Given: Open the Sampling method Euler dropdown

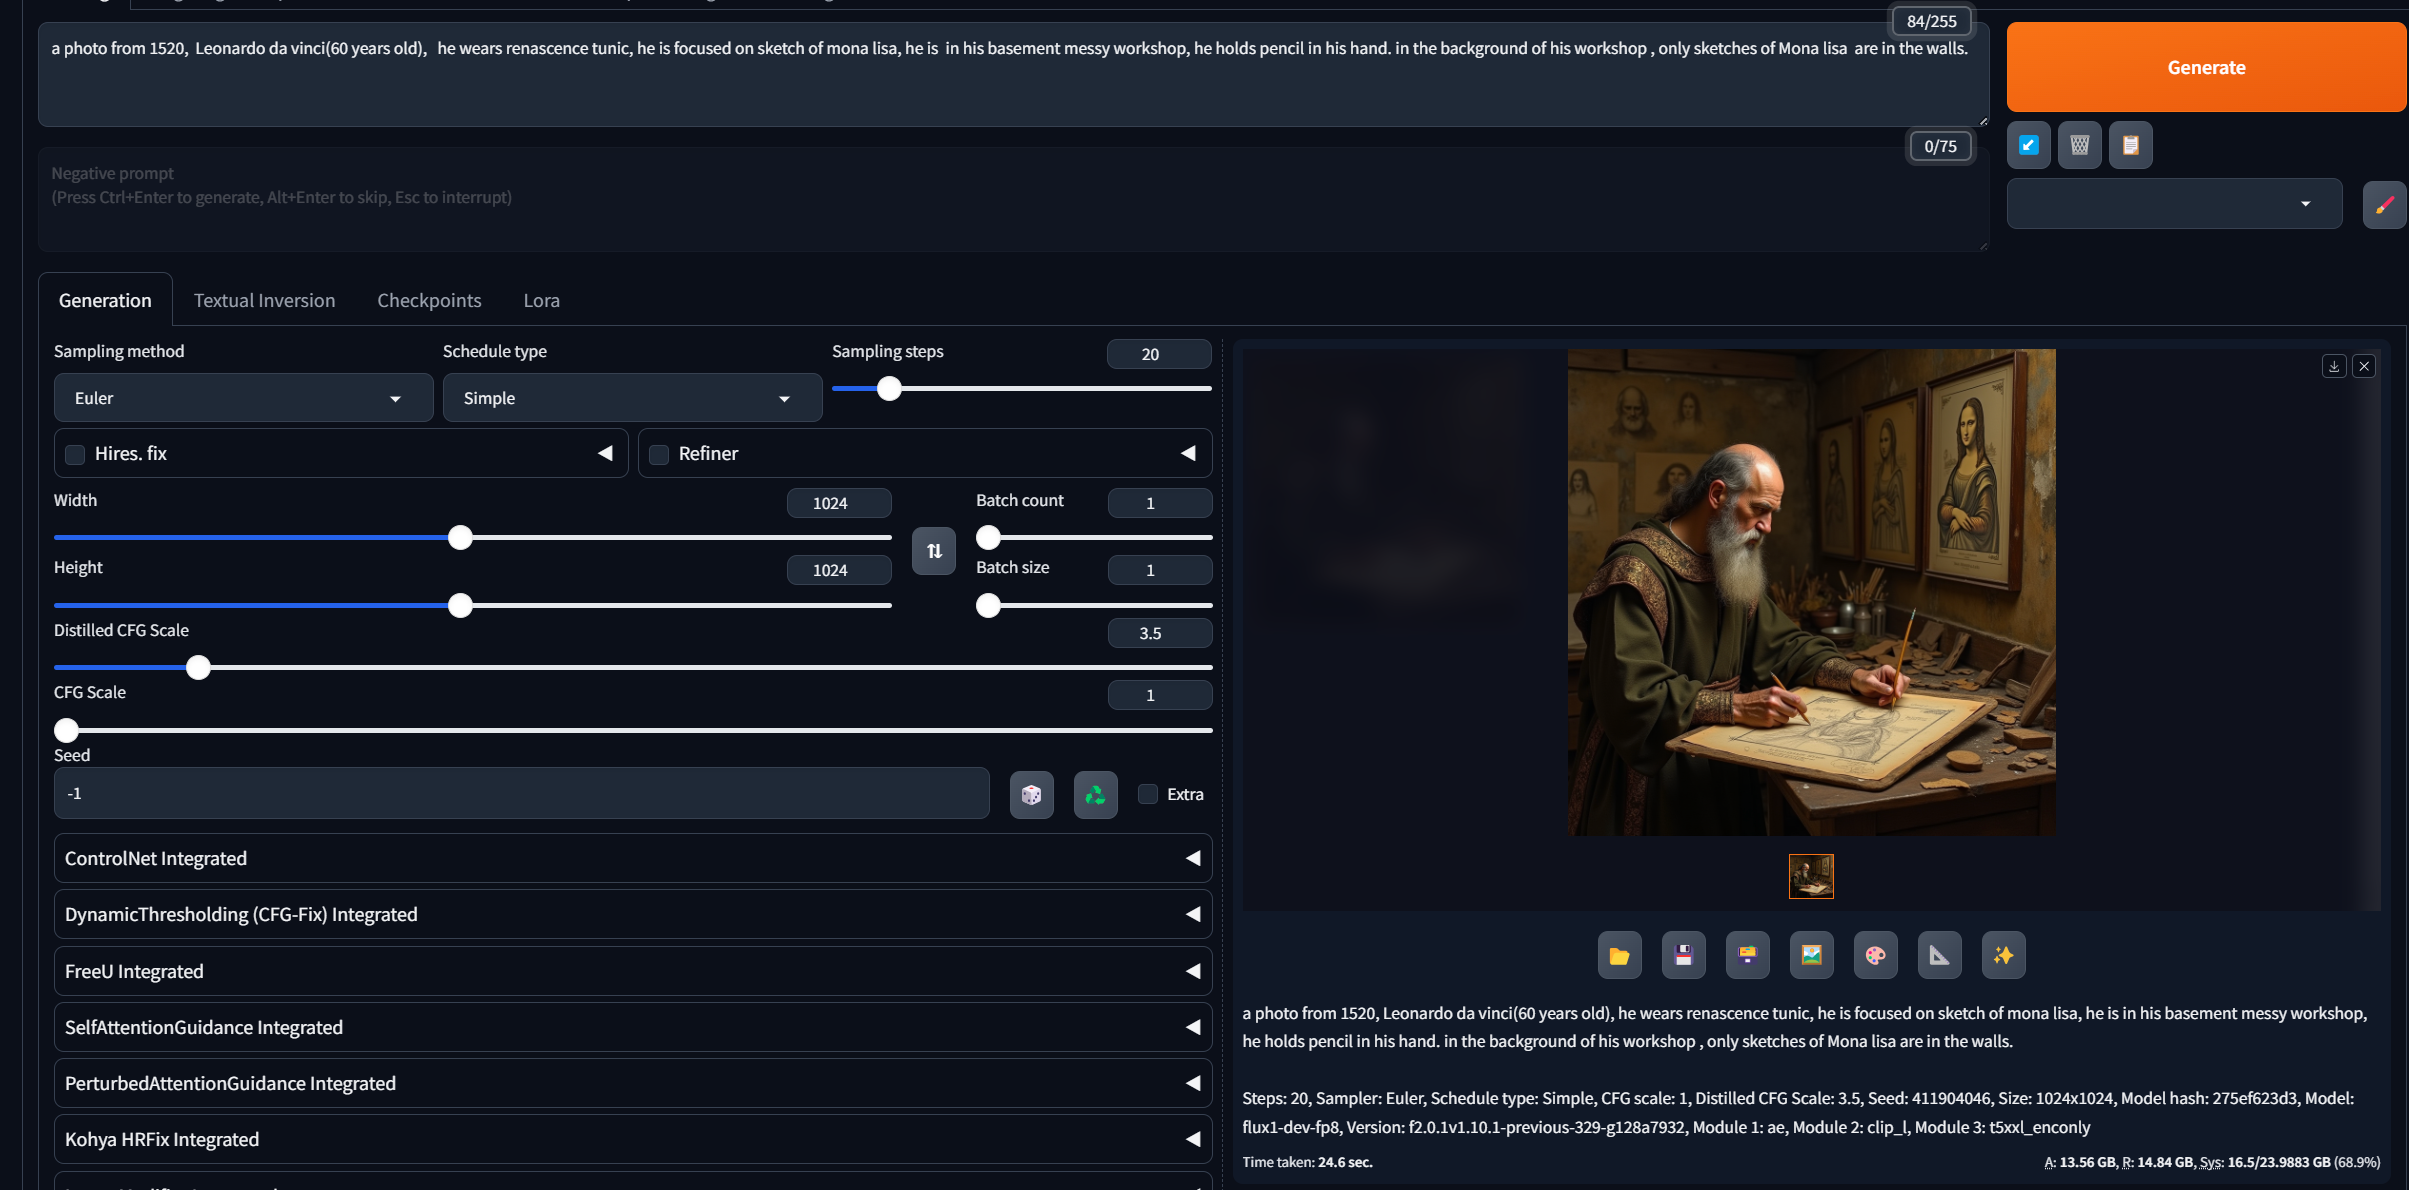Looking at the screenshot, I should 243,398.
